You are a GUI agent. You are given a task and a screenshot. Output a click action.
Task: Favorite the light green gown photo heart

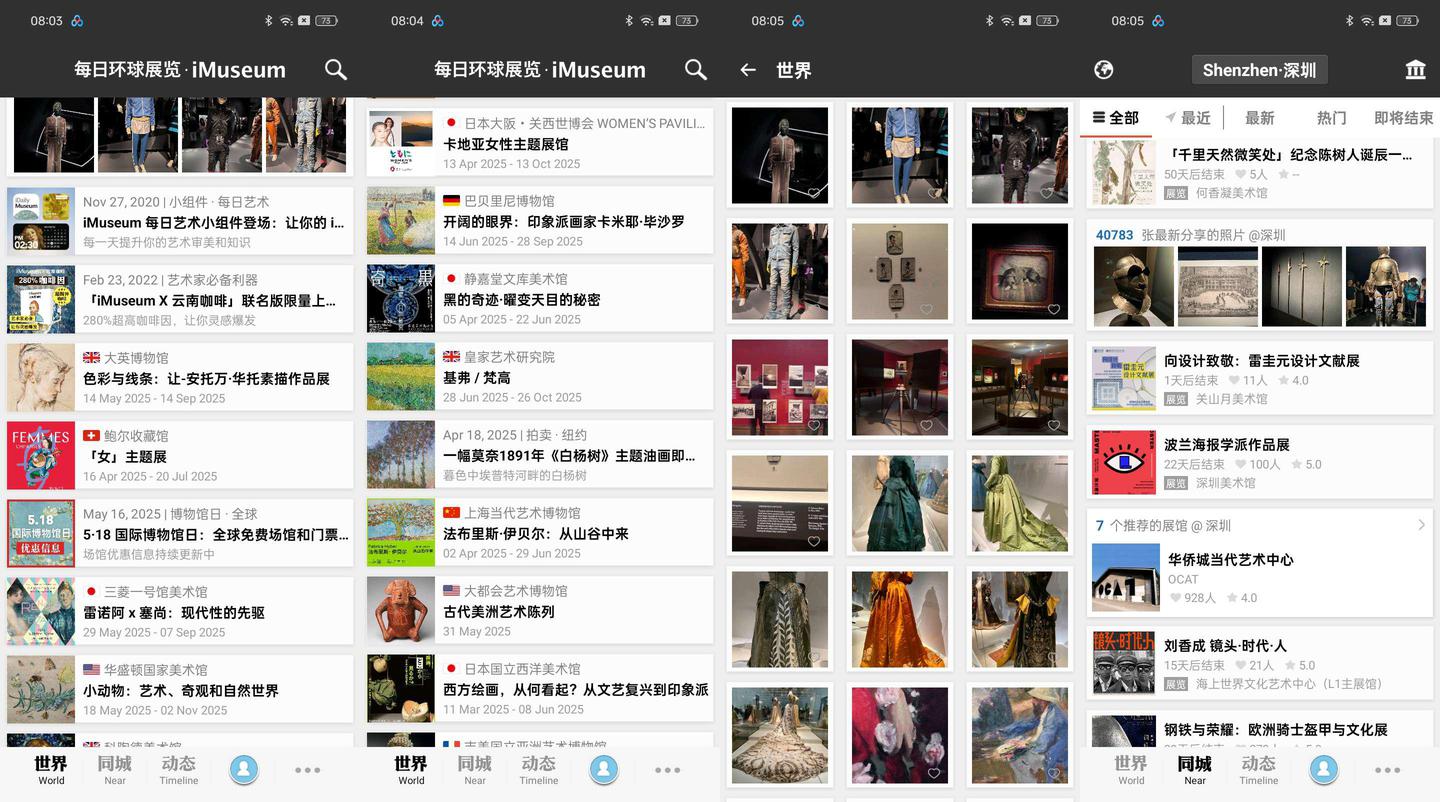(1053, 542)
